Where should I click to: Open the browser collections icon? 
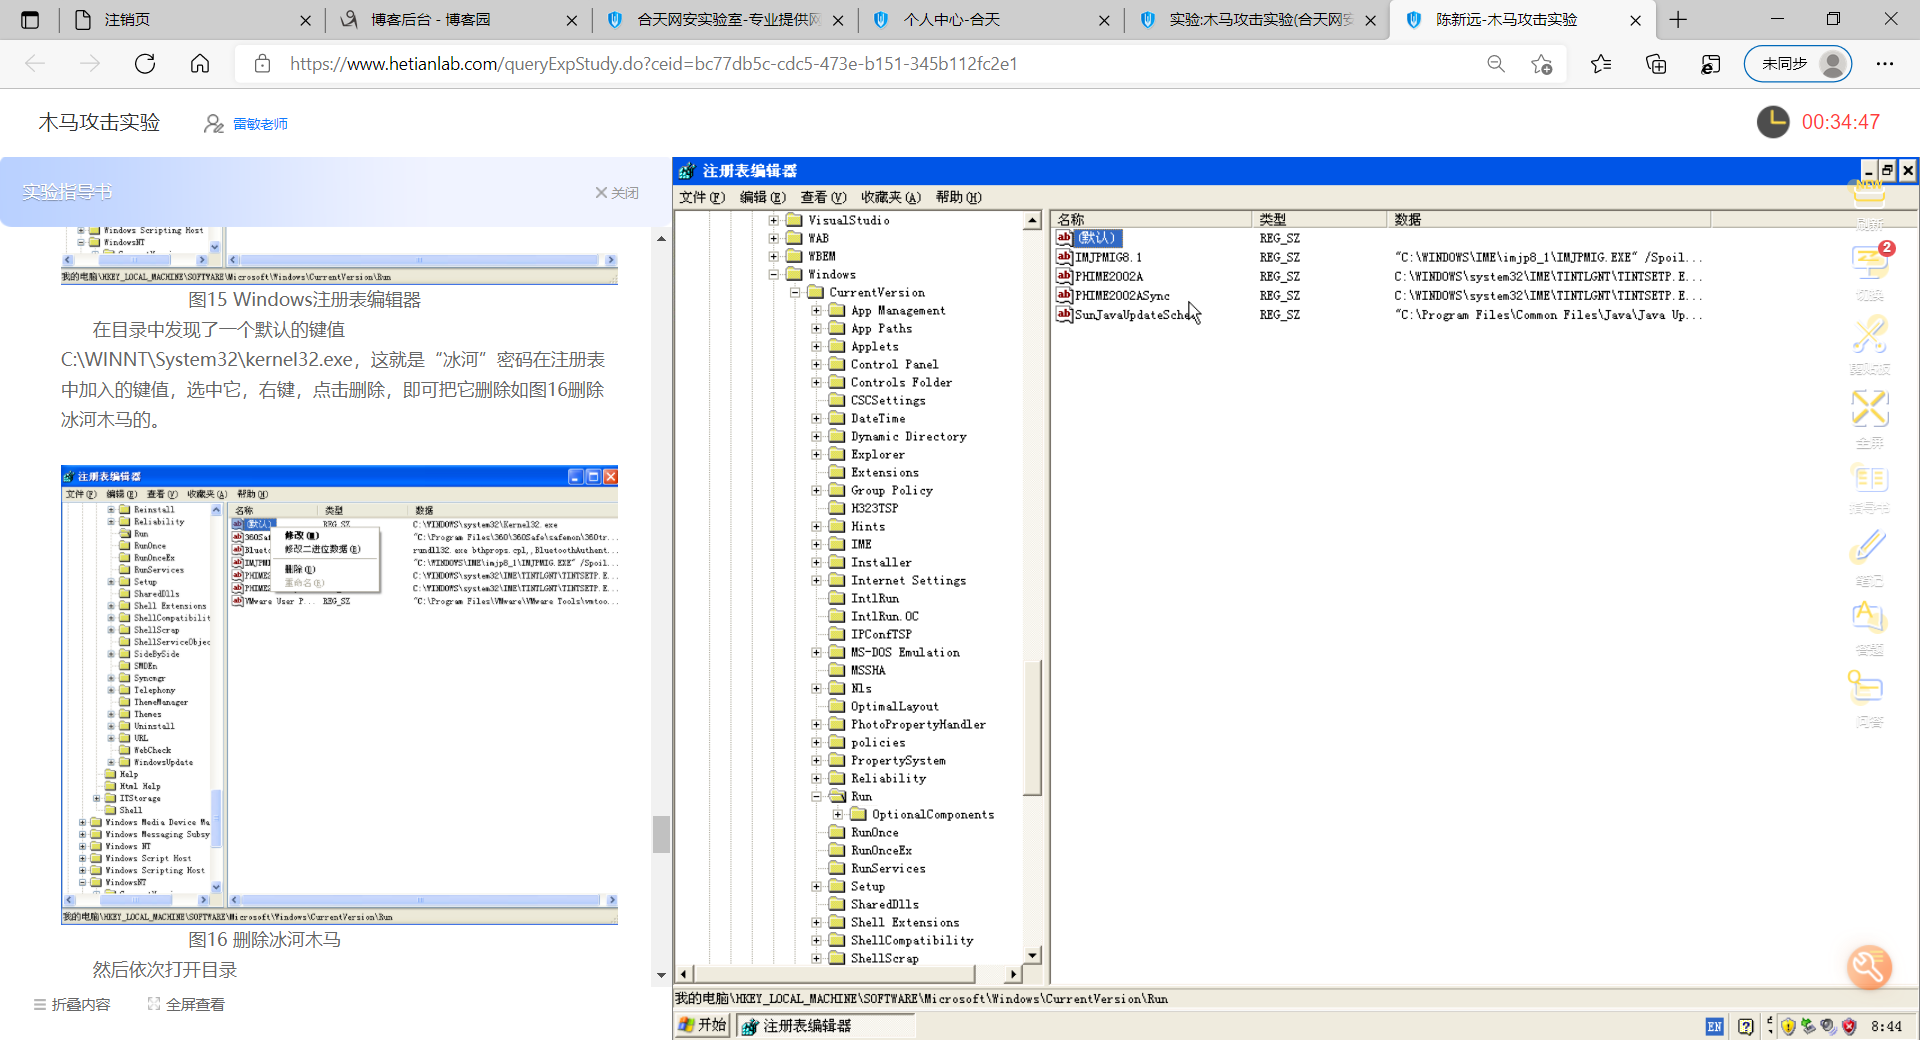tap(1656, 64)
